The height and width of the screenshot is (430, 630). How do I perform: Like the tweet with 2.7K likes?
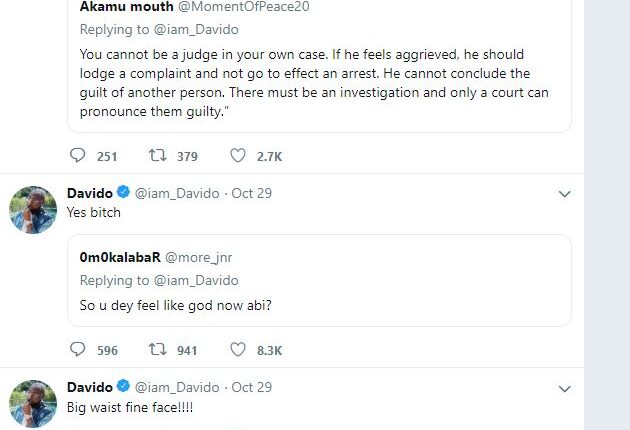click(x=238, y=156)
